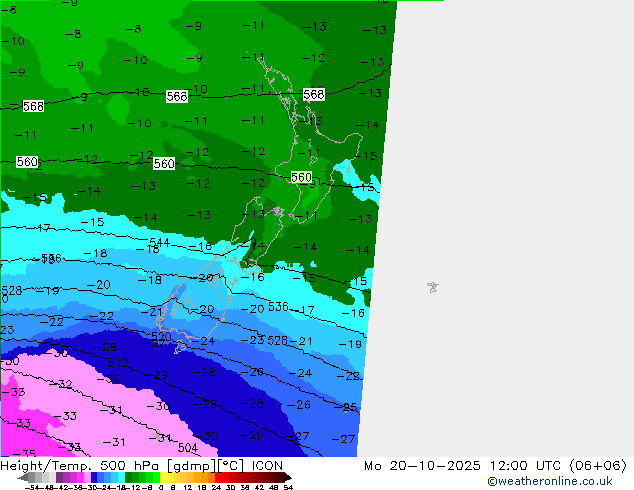
Task: Click the Stewart Island outline below South Island
Action: point(180,347)
